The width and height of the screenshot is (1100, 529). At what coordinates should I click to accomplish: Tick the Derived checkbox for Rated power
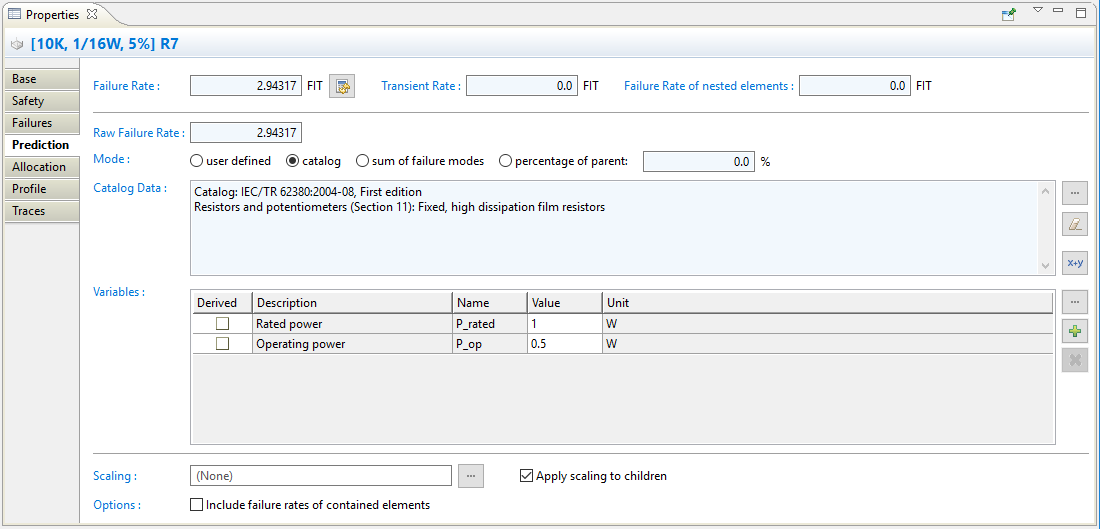coord(222,324)
